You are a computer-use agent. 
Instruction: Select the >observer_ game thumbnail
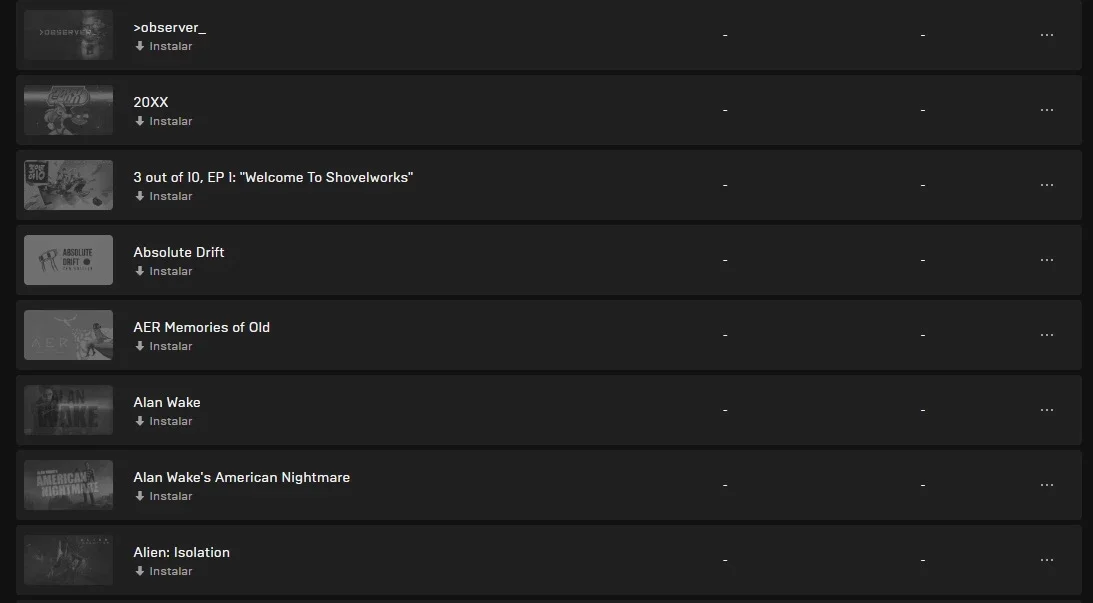click(68, 35)
